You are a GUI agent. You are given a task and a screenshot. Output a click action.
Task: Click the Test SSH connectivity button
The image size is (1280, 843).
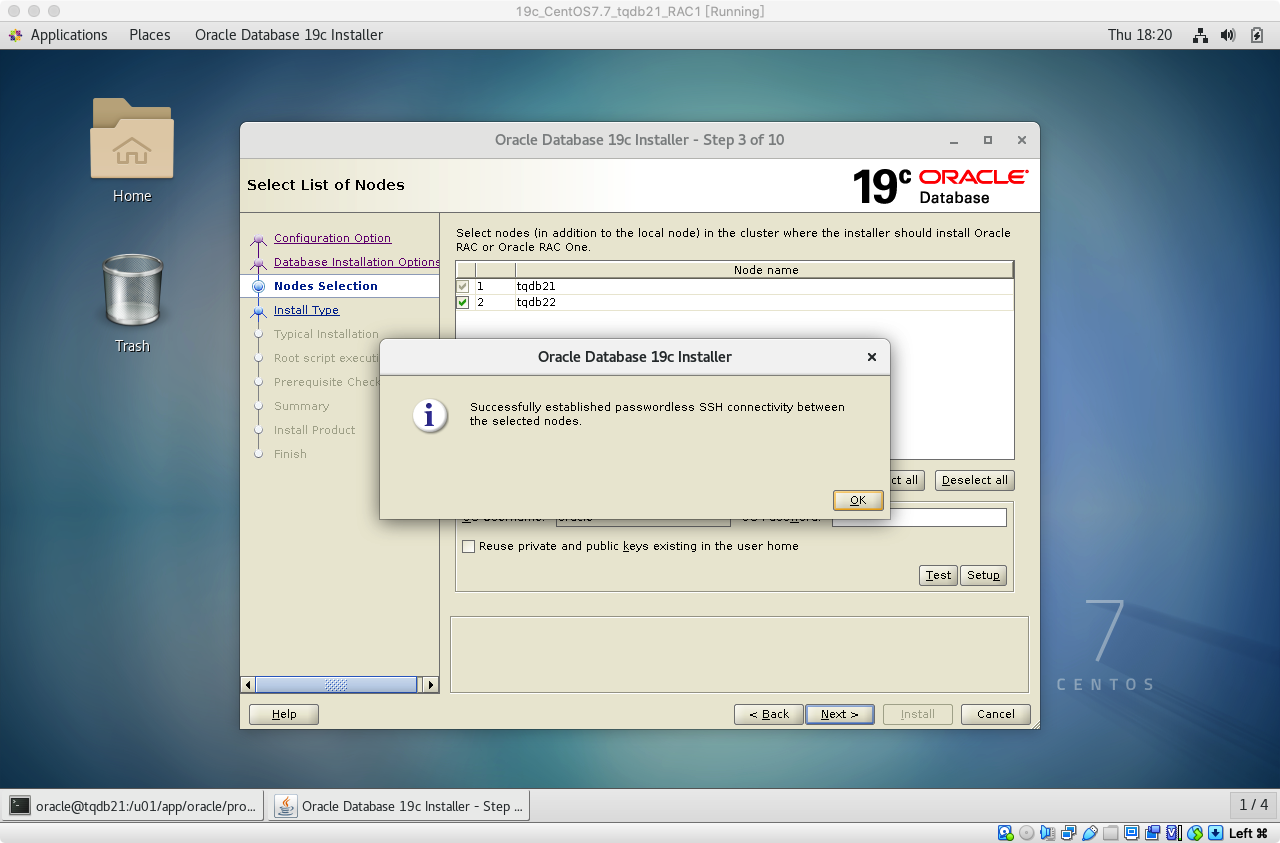click(x=938, y=575)
